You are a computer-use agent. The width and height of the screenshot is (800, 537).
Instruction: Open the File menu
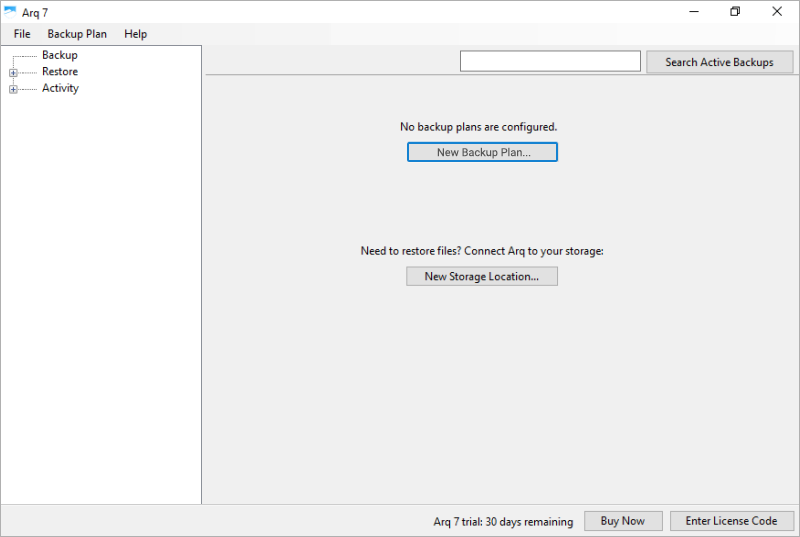click(x=22, y=34)
